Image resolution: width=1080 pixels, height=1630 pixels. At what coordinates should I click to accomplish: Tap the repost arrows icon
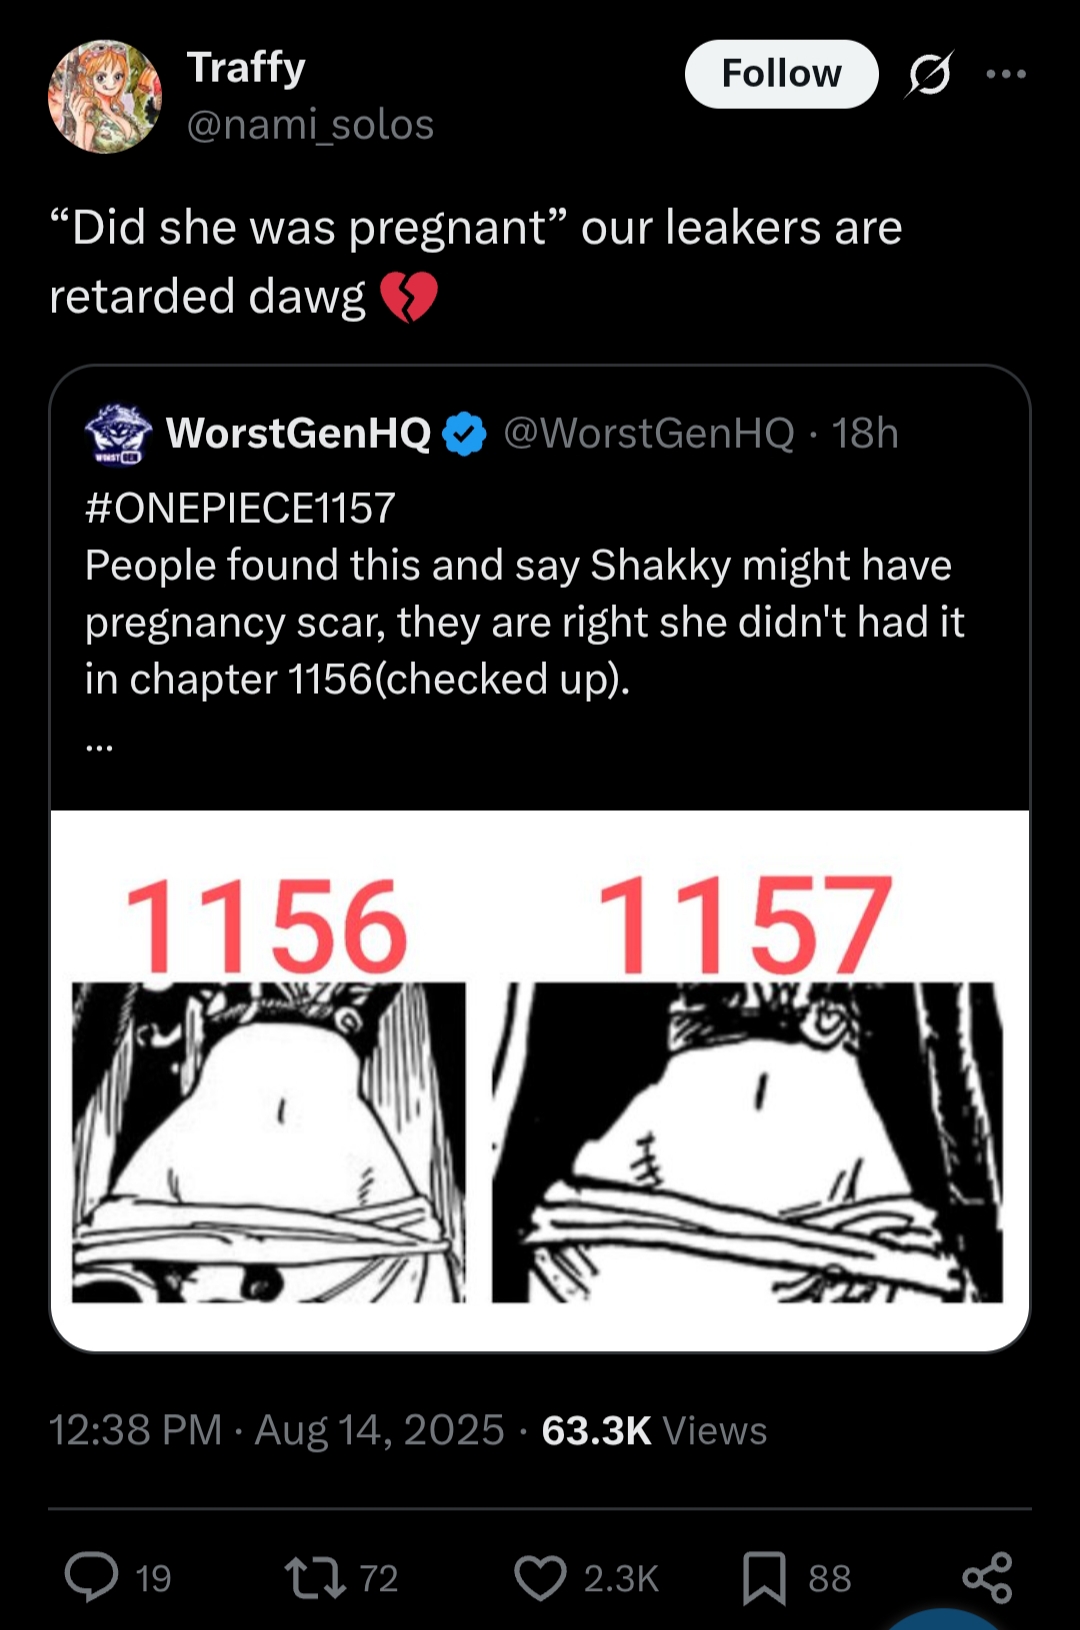(315, 1577)
